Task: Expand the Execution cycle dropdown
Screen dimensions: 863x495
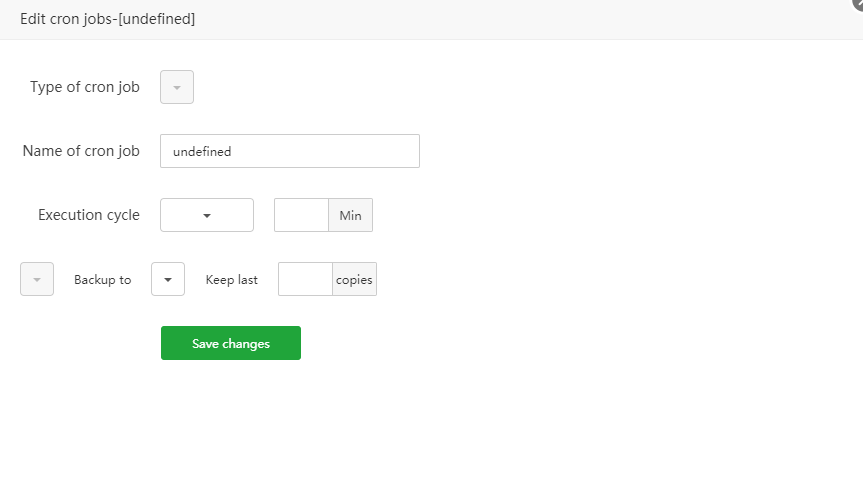Action: tap(207, 215)
